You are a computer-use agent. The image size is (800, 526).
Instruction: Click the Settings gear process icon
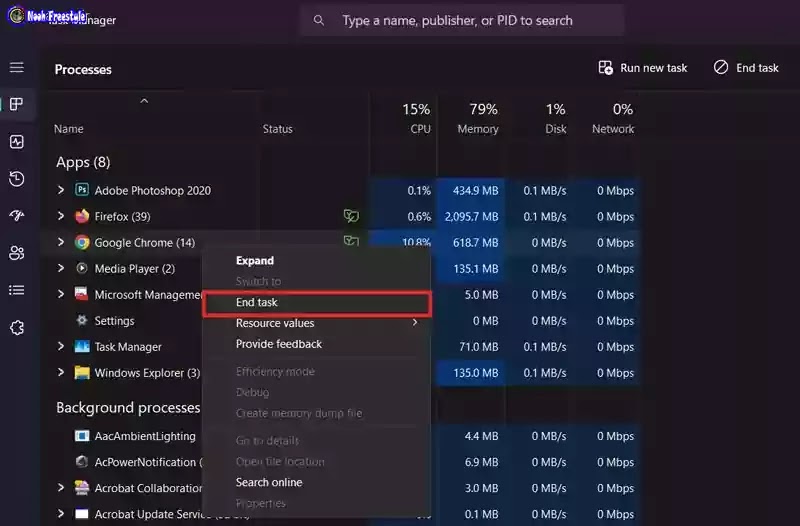tap(82, 320)
